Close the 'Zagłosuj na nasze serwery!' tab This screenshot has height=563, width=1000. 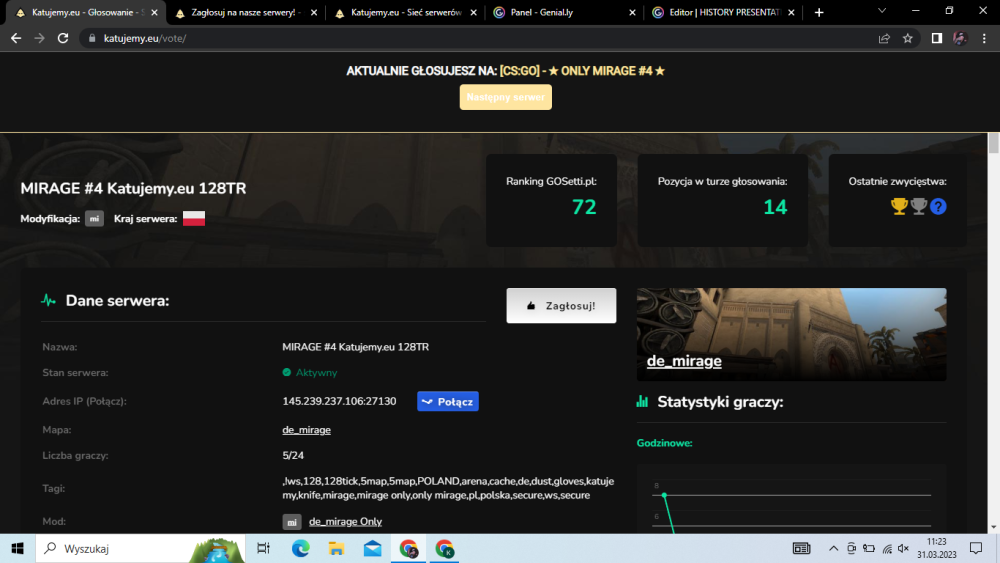[x=313, y=13]
